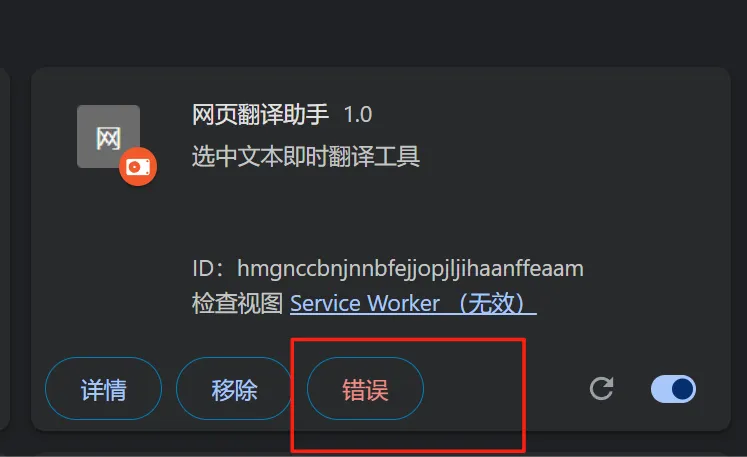Open 详情 for the extension
Screen dimensions: 747x457
[103, 389]
